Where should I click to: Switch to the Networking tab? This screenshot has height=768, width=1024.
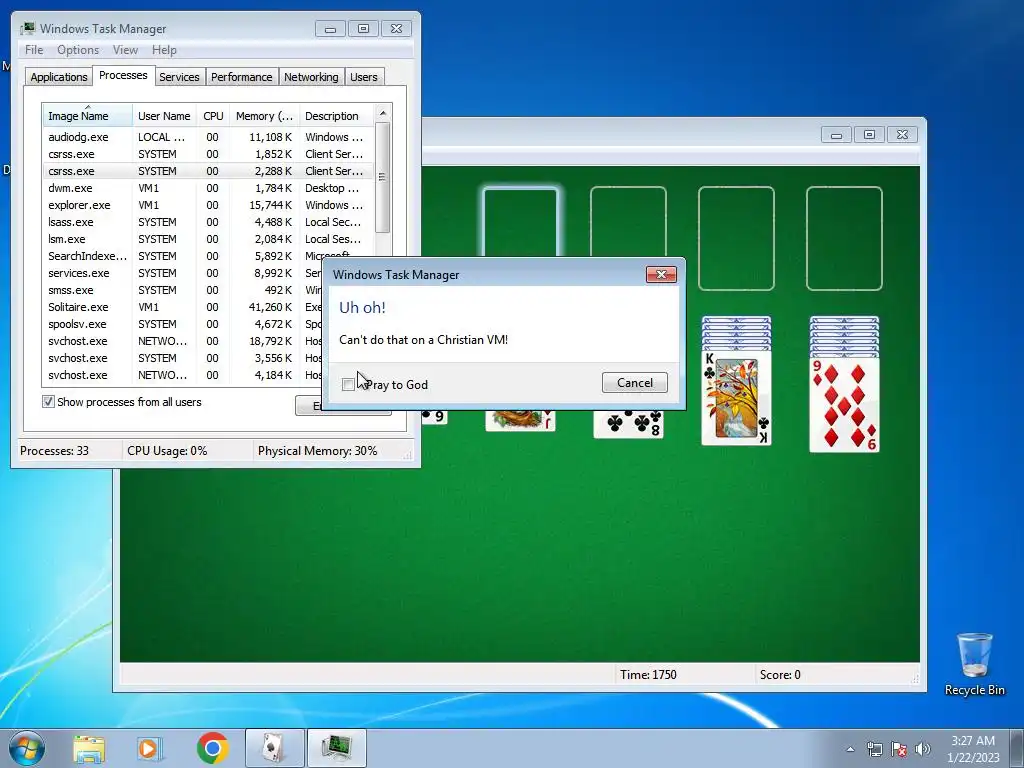coord(312,76)
